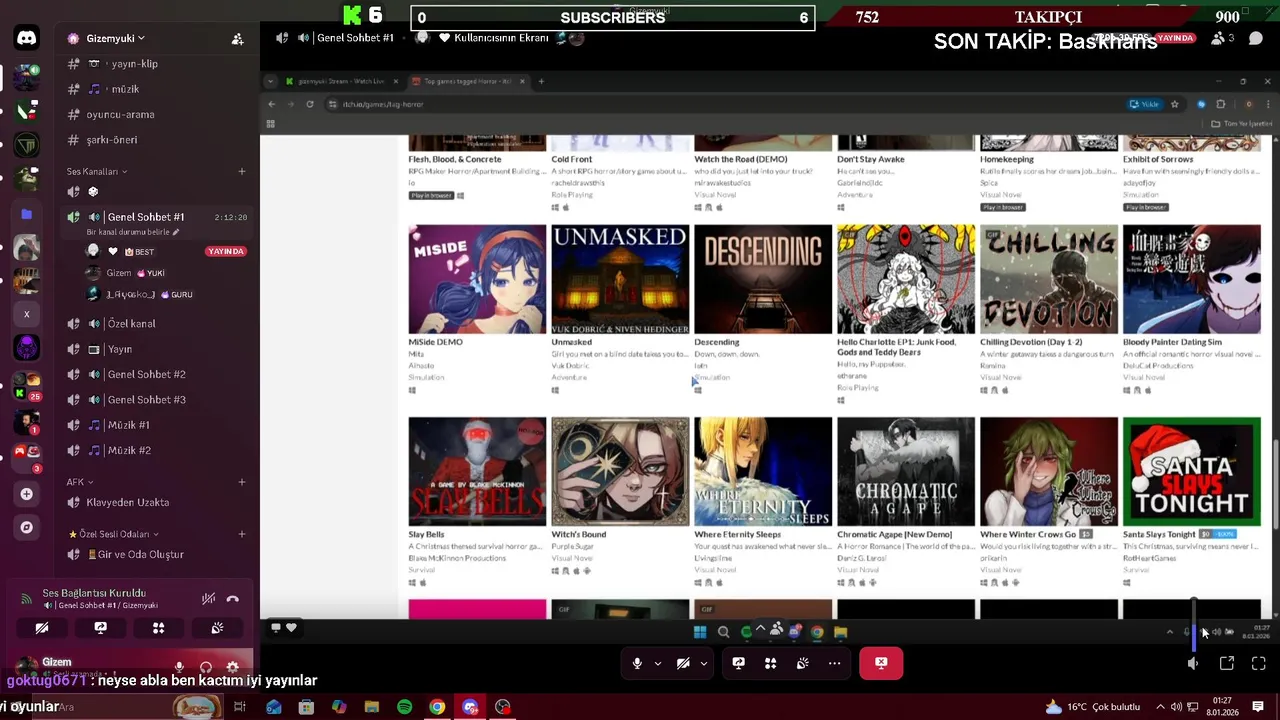The width and height of the screenshot is (1280, 720).
Task: Open microphone options dropdown arrow
Action: coord(657,663)
